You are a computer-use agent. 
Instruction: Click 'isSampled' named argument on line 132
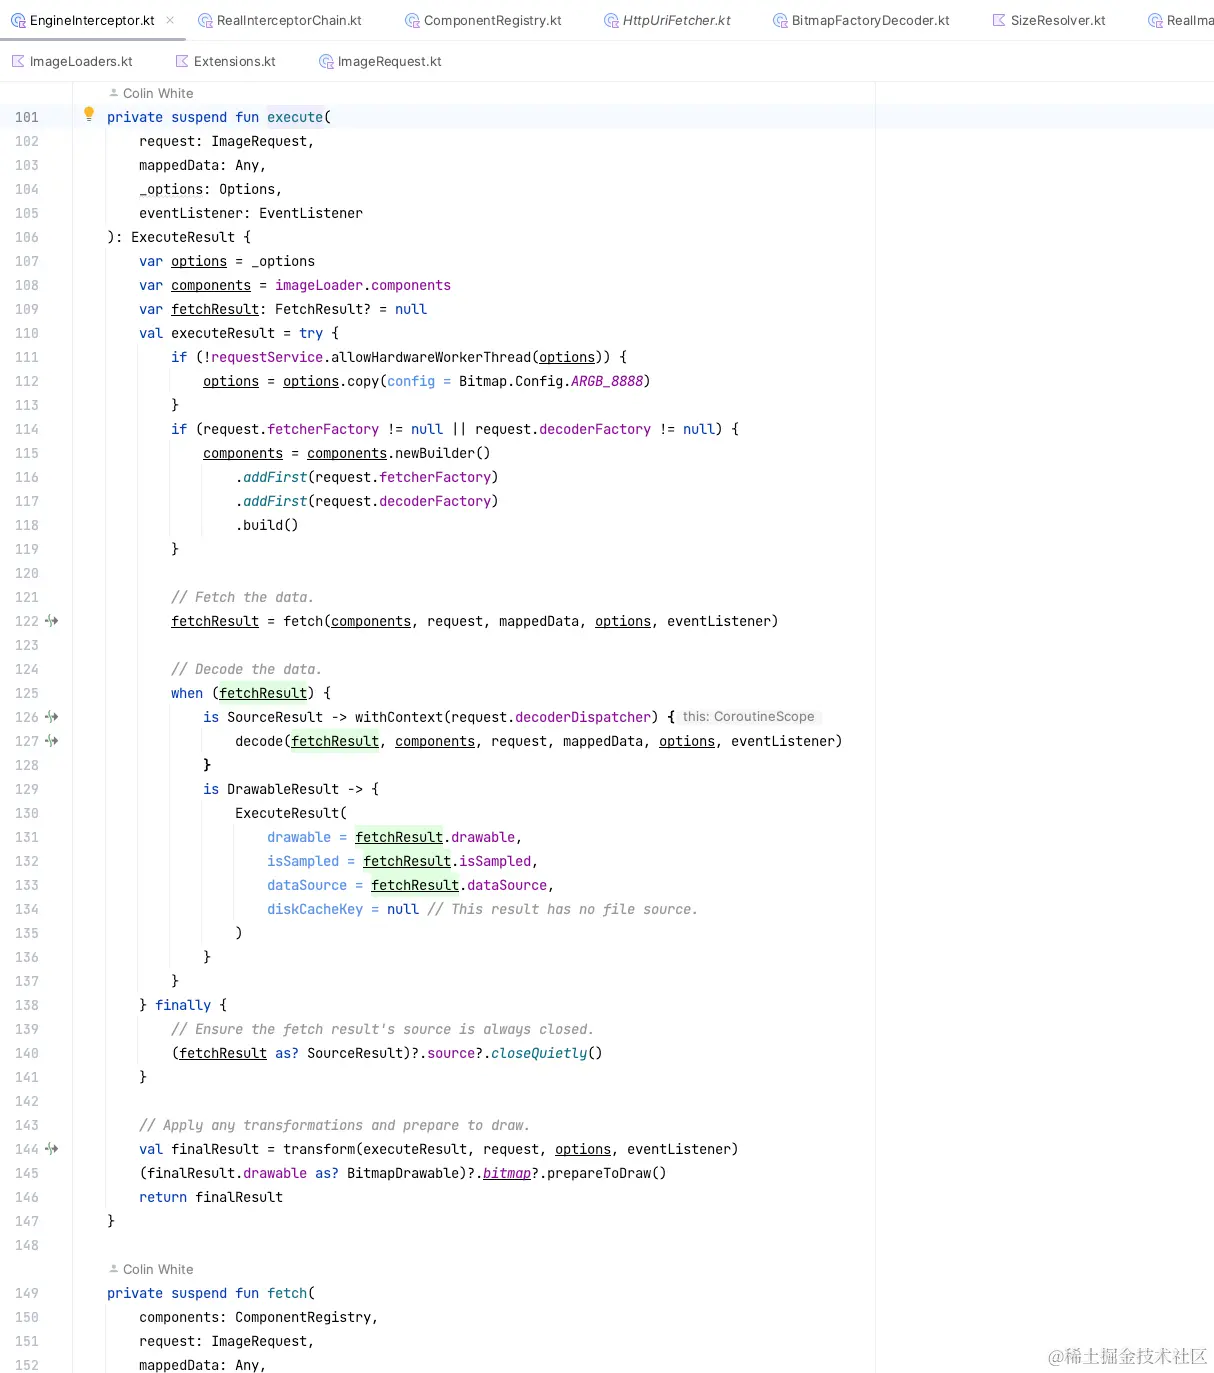point(303,861)
